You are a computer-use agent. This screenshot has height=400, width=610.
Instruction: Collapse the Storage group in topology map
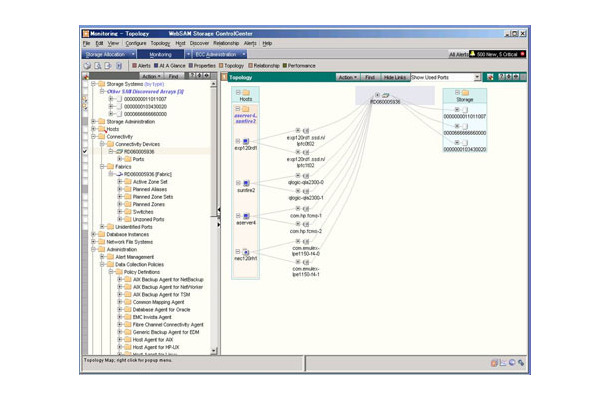tap(458, 93)
